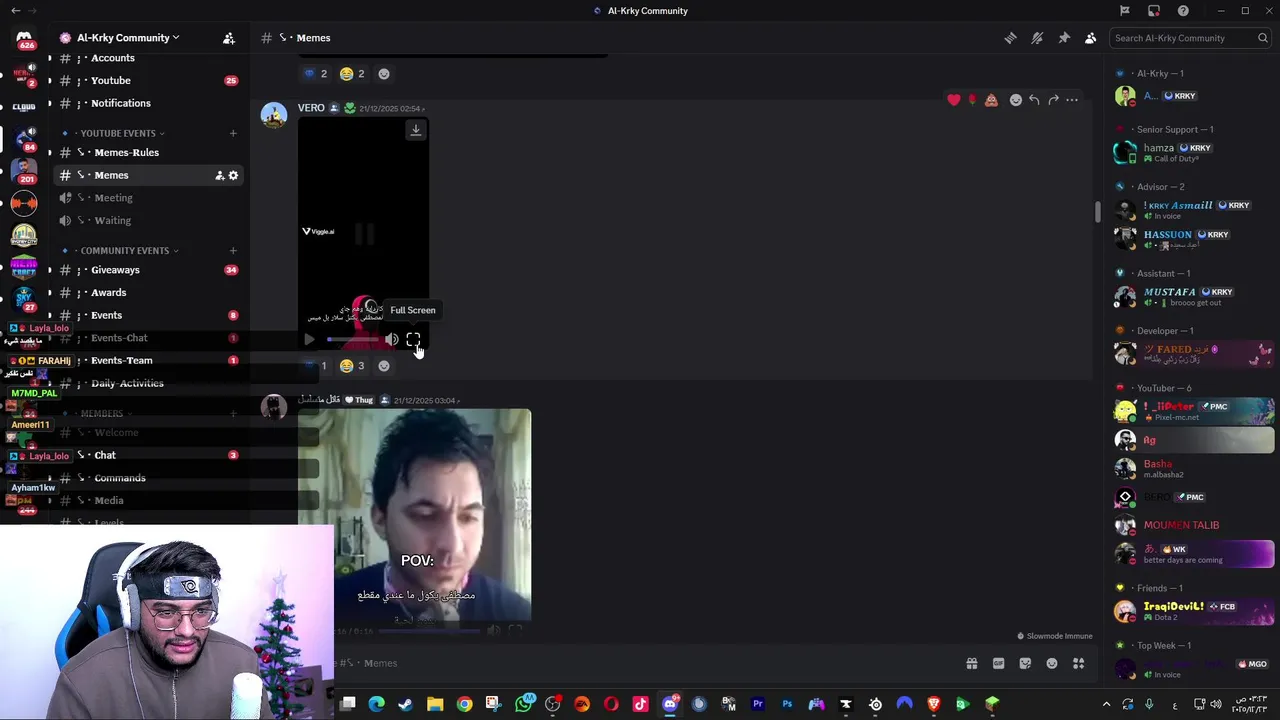Open apps icon in message bar
The height and width of the screenshot is (720, 1280).
click(x=1079, y=663)
